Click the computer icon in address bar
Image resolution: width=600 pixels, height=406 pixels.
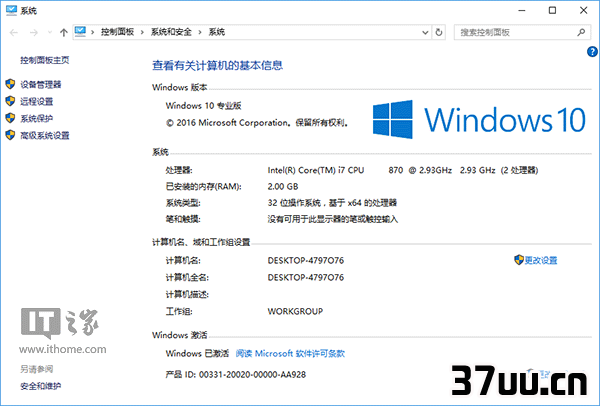80,31
